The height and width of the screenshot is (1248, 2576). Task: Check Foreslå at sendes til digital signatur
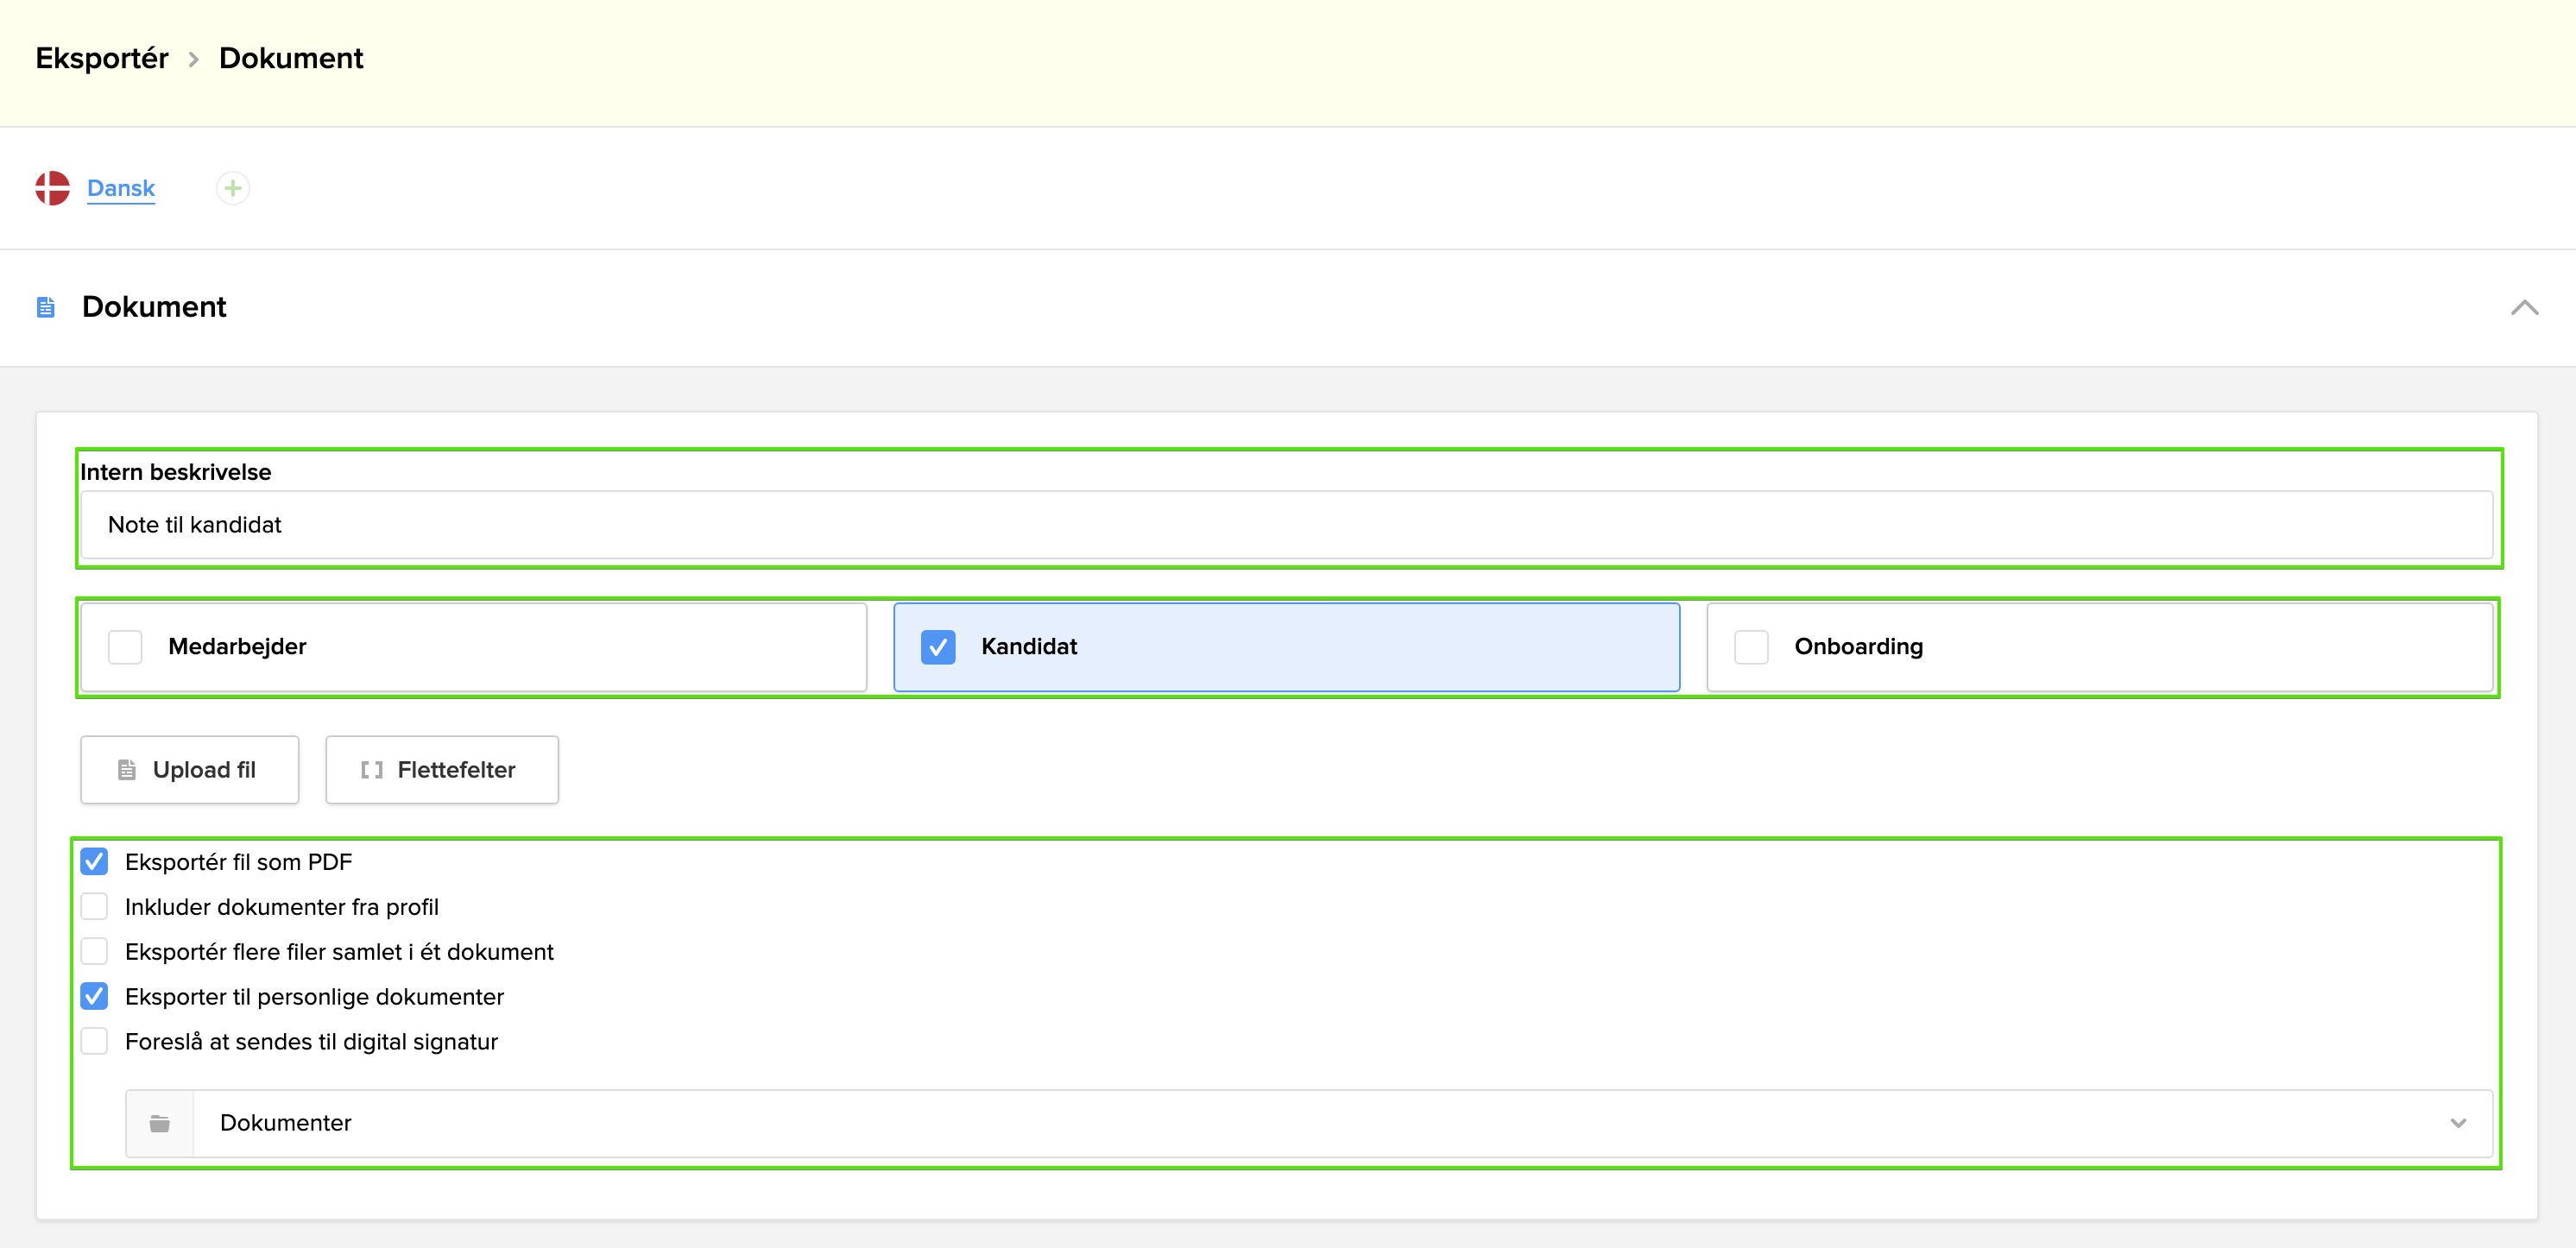(94, 1041)
